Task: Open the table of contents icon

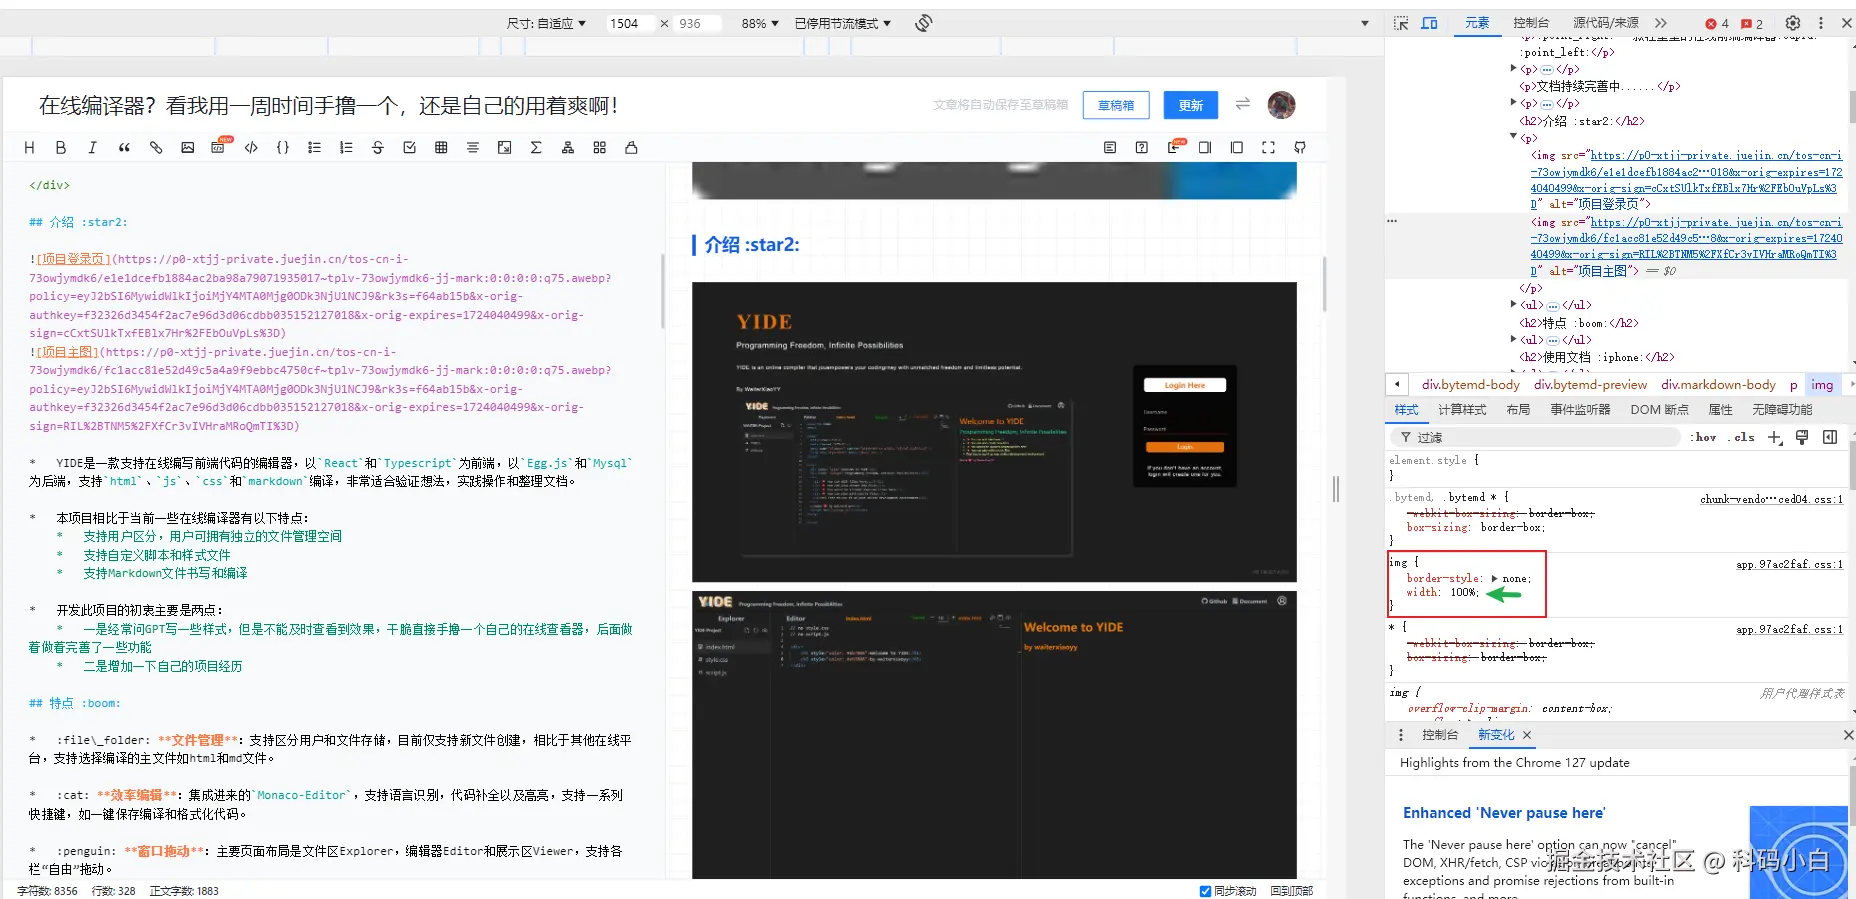Action: click(x=1110, y=147)
